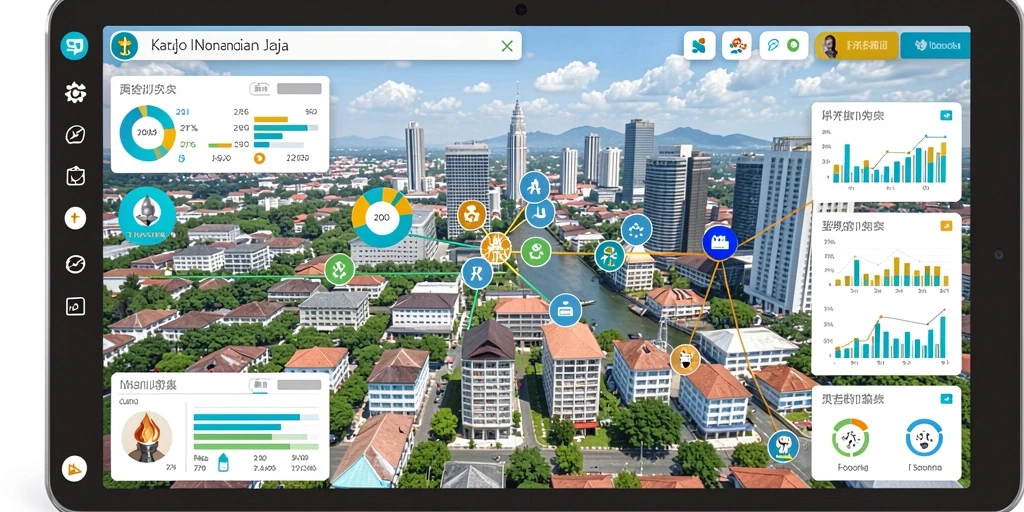Viewport: 1024px width, 512px height.
Task: Select the blue marker just below the top person marker
Action: (x=540, y=213)
